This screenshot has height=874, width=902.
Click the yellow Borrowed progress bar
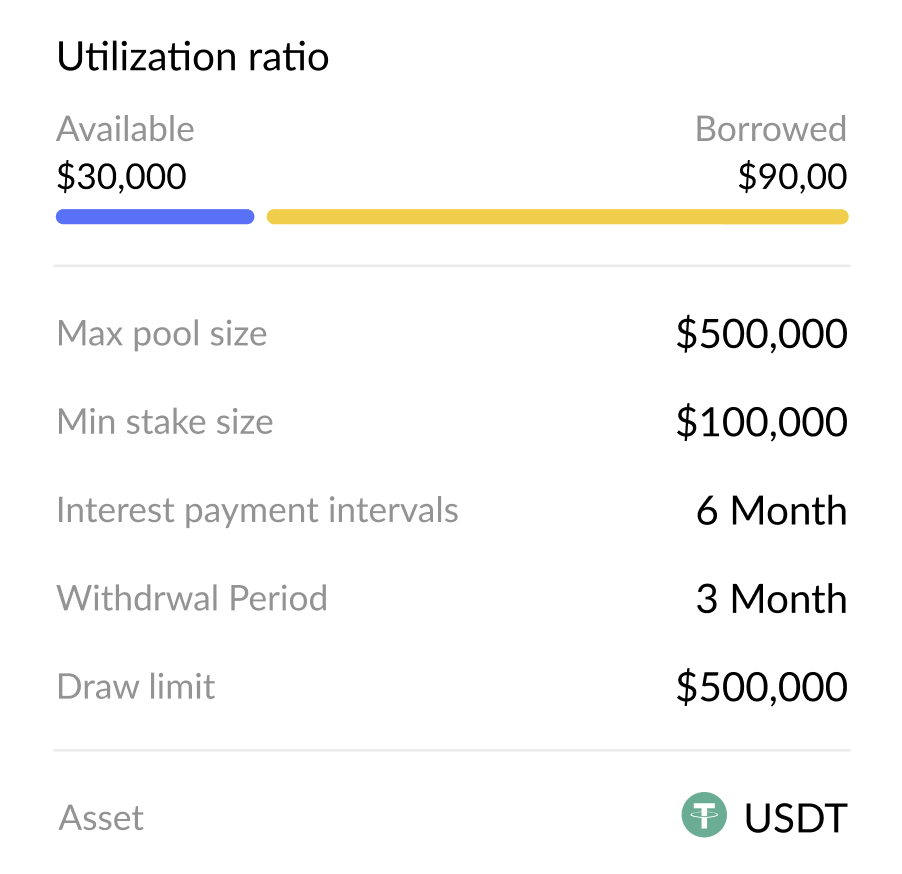pyautogui.click(x=557, y=217)
